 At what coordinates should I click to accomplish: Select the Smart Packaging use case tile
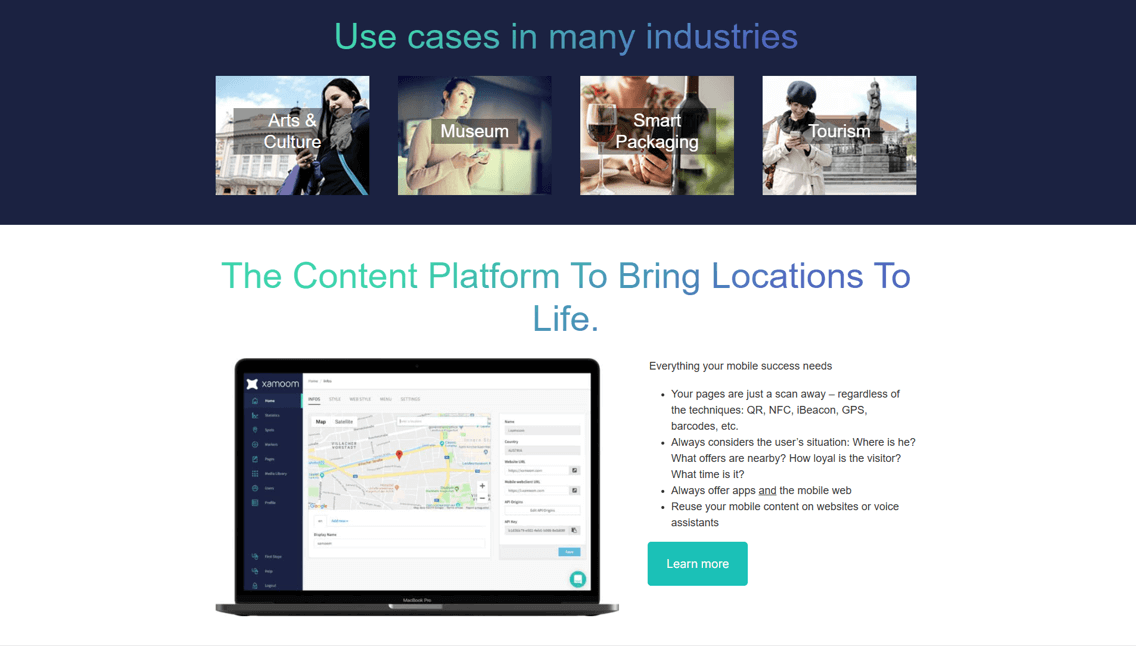pyautogui.click(x=656, y=135)
